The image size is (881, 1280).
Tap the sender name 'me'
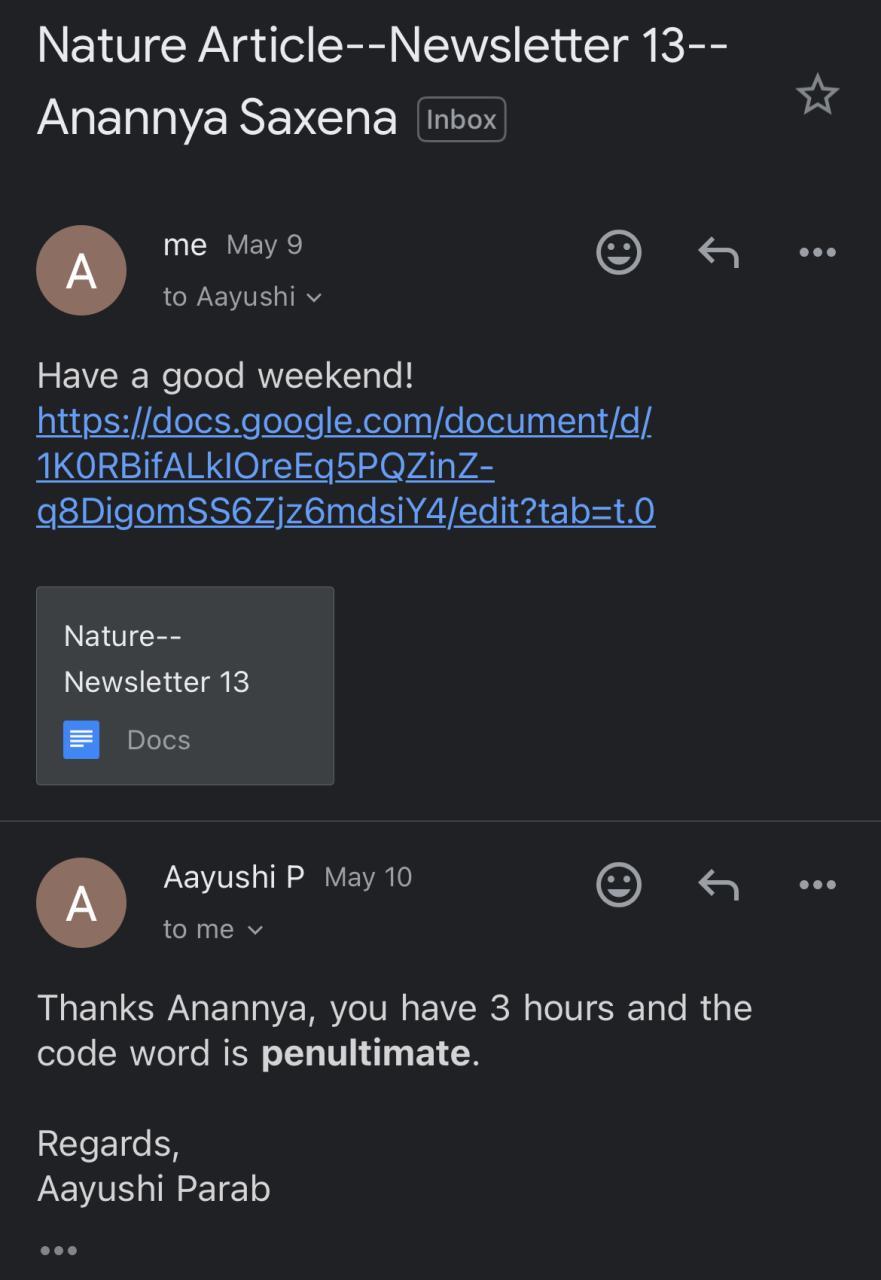click(x=185, y=245)
